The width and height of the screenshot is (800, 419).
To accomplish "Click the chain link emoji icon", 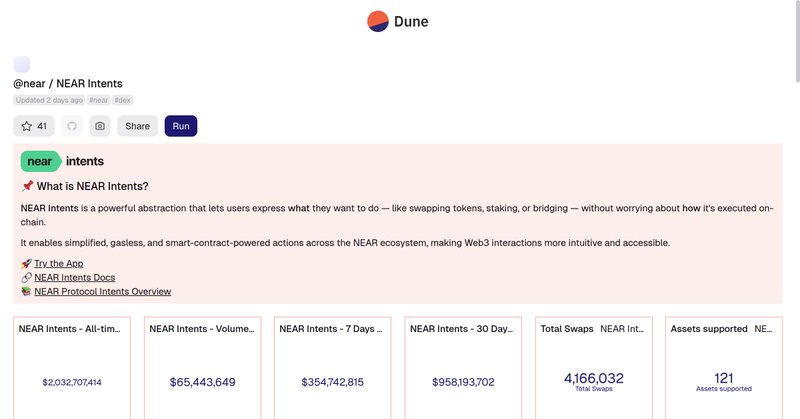I will pyautogui.click(x=27, y=278).
